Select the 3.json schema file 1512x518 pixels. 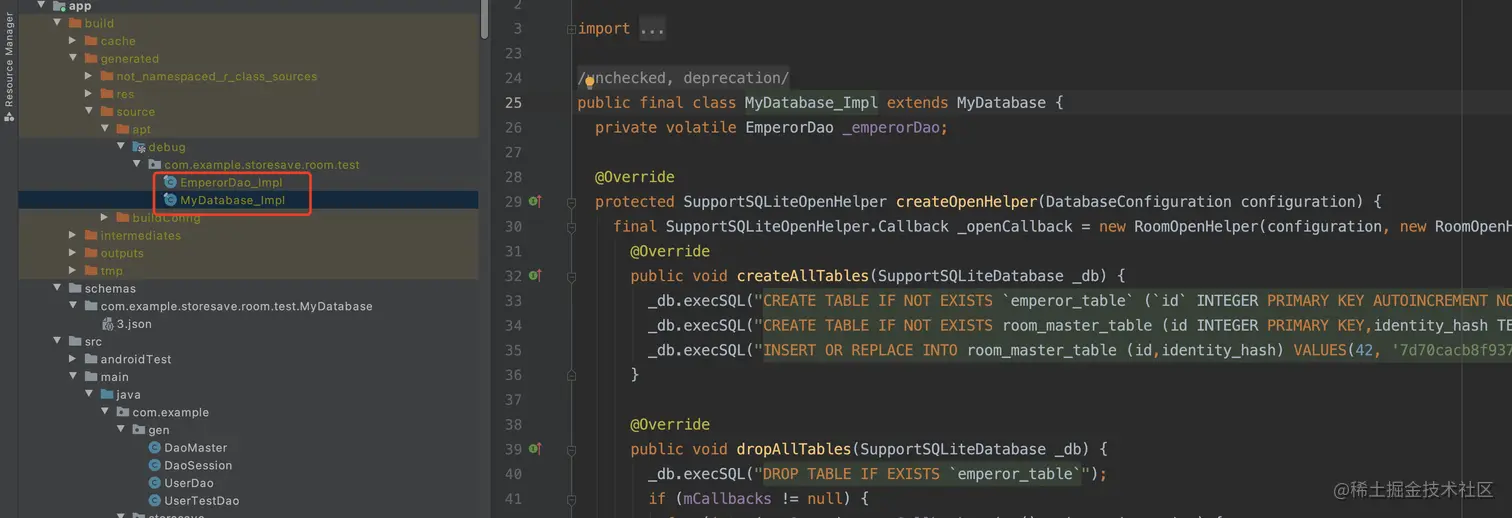point(134,324)
